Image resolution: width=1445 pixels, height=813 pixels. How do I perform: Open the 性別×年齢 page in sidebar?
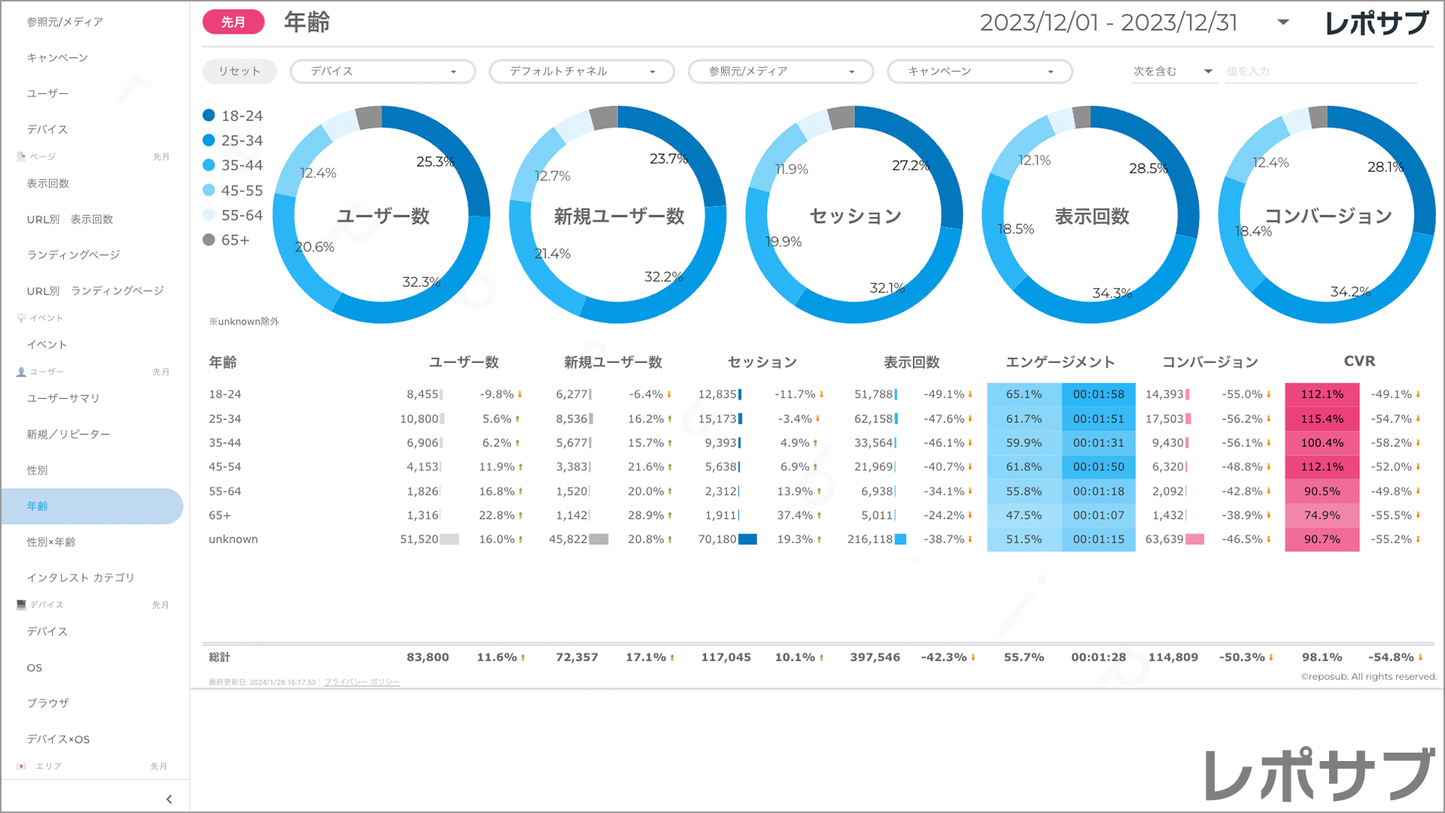[51, 542]
